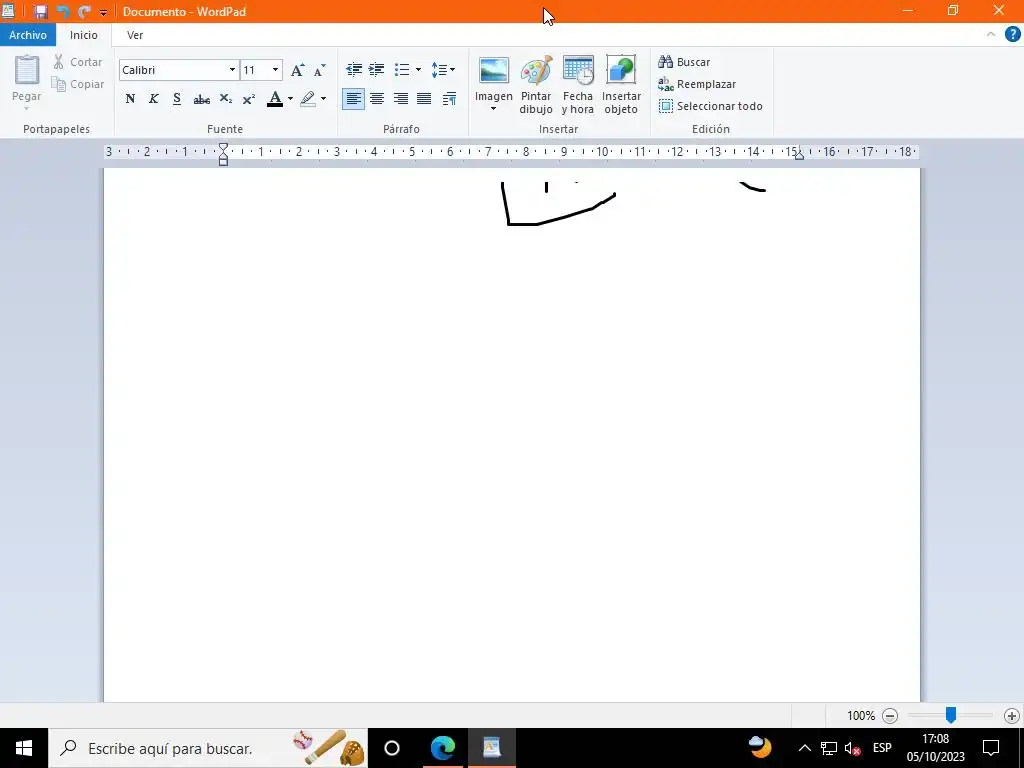The image size is (1024, 768).
Task: Align text to the left
Action: point(353,99)
